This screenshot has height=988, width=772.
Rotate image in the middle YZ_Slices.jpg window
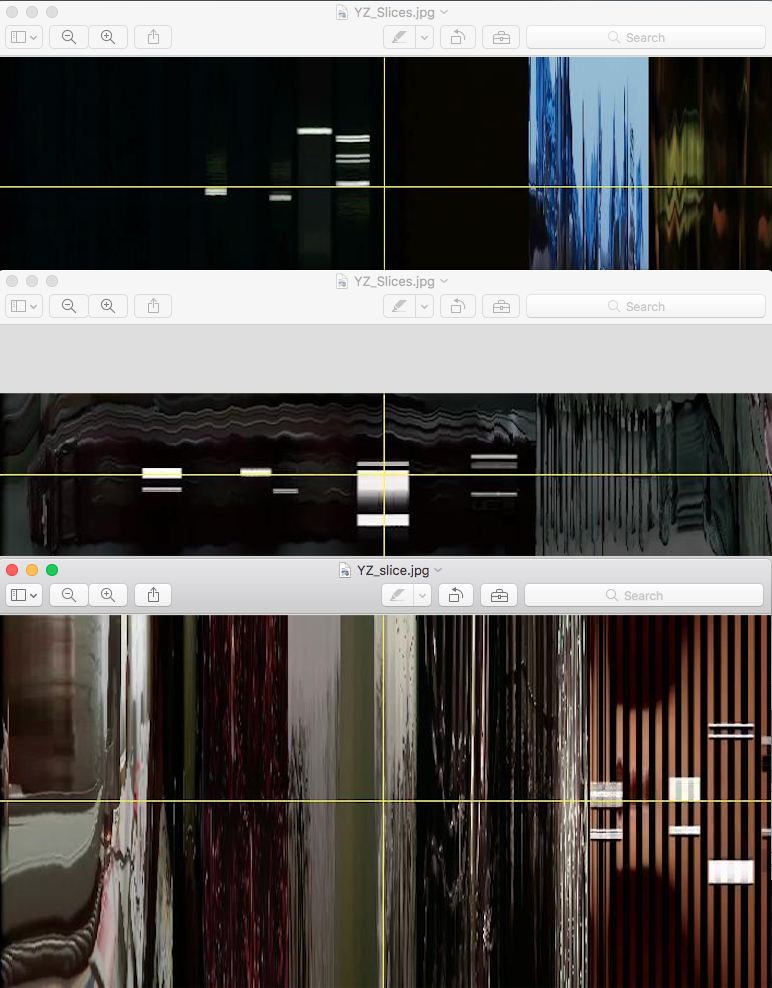click(458, 306)
